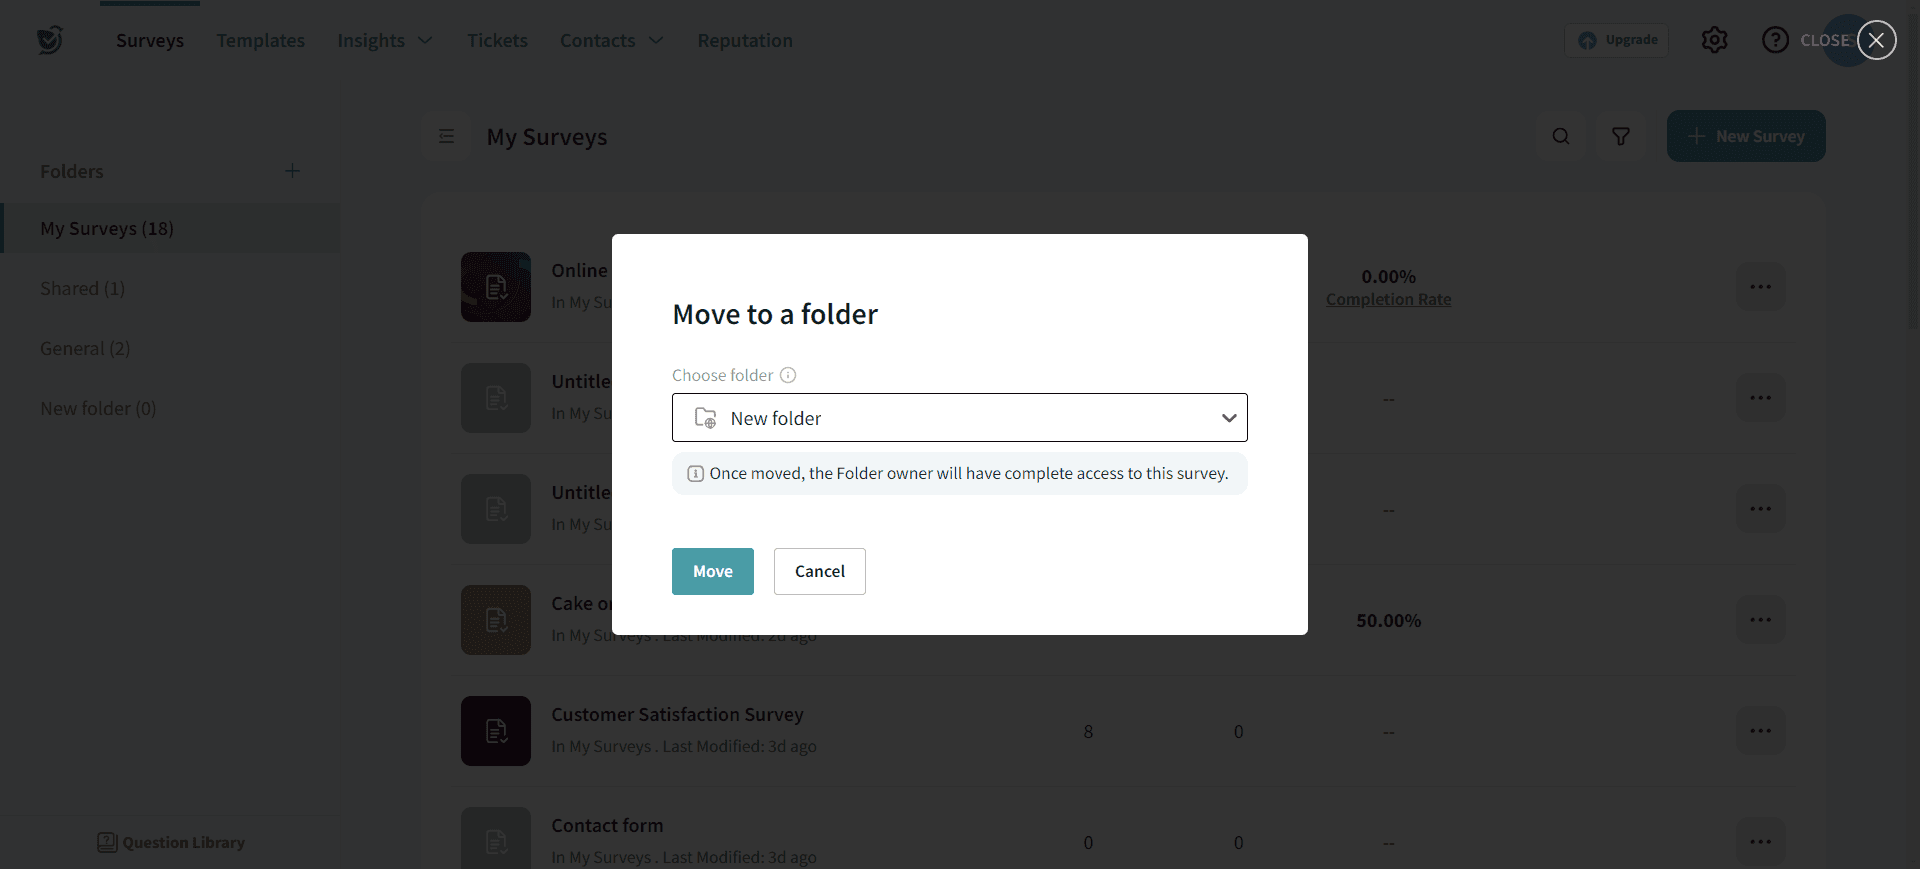This screenshot has width=1920, height=869.
Task: Open the Tickets tab
Action: tap(497, 40)
